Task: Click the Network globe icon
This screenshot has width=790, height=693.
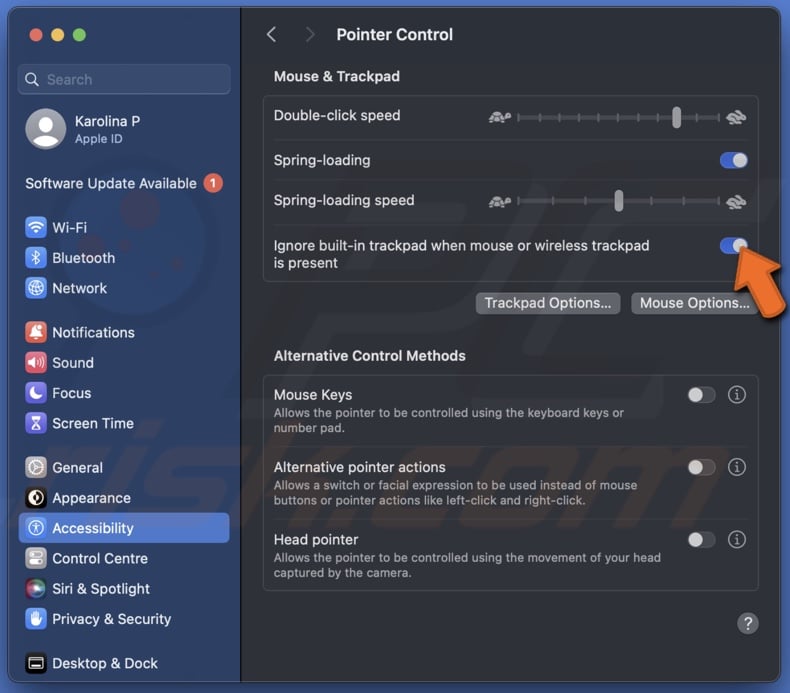Action: (36, 288)
